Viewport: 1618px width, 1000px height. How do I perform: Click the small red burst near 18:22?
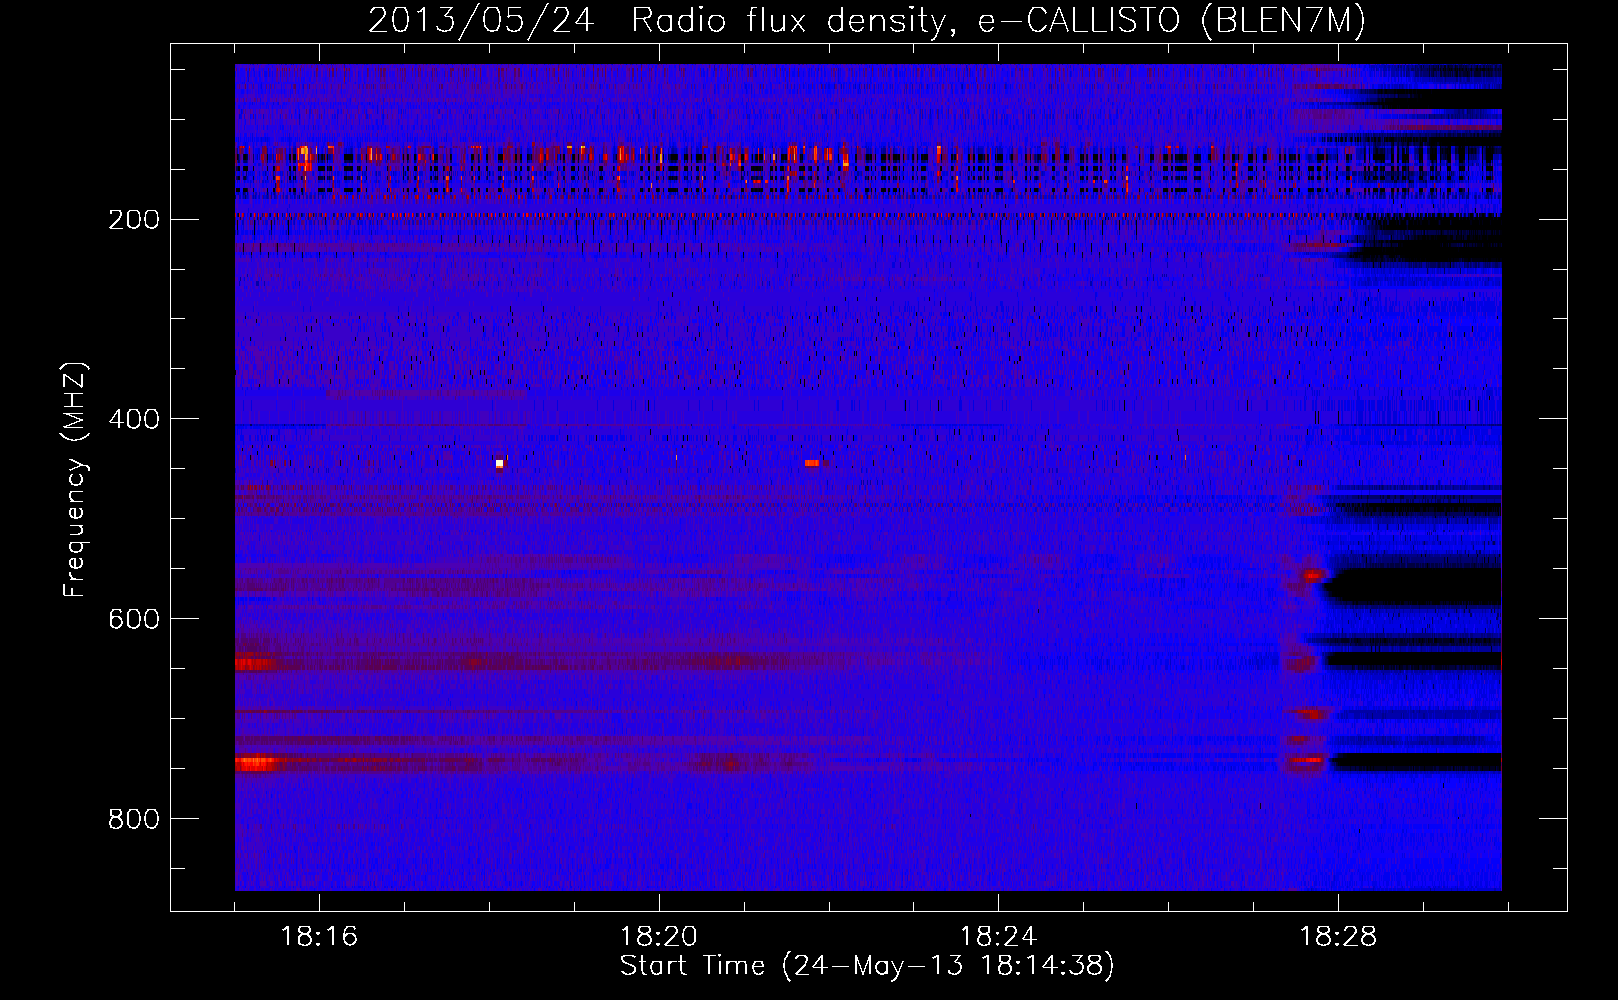point(812,463)
